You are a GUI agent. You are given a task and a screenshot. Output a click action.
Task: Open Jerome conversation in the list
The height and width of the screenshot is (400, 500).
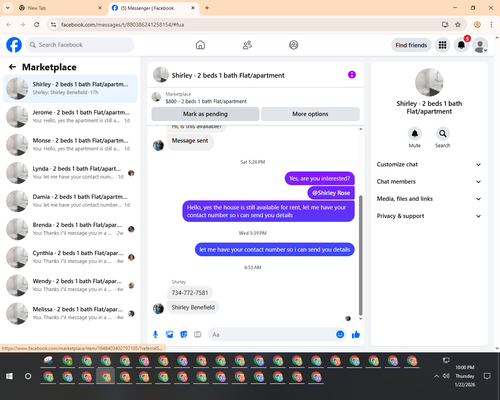[70, 117]
